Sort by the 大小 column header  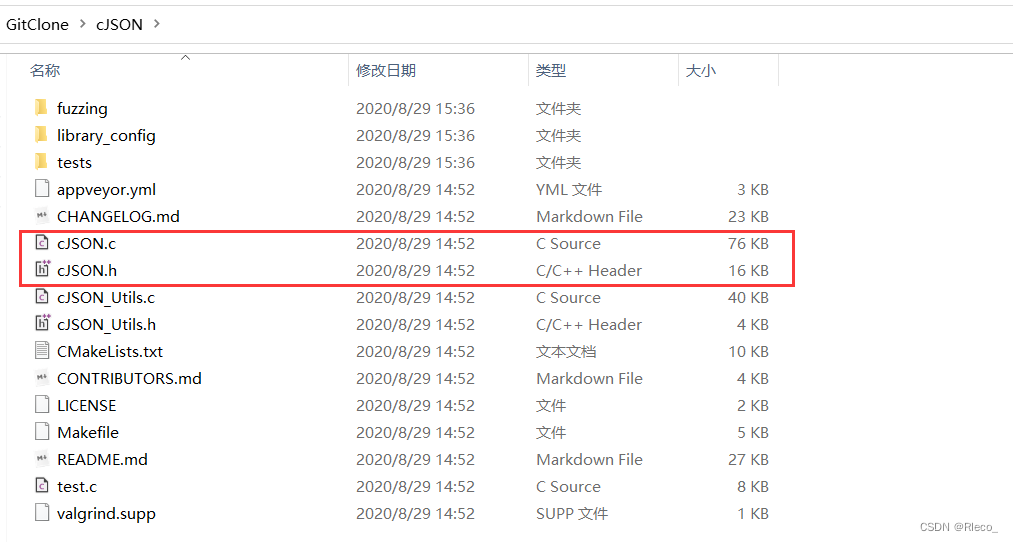coord(701,70)
